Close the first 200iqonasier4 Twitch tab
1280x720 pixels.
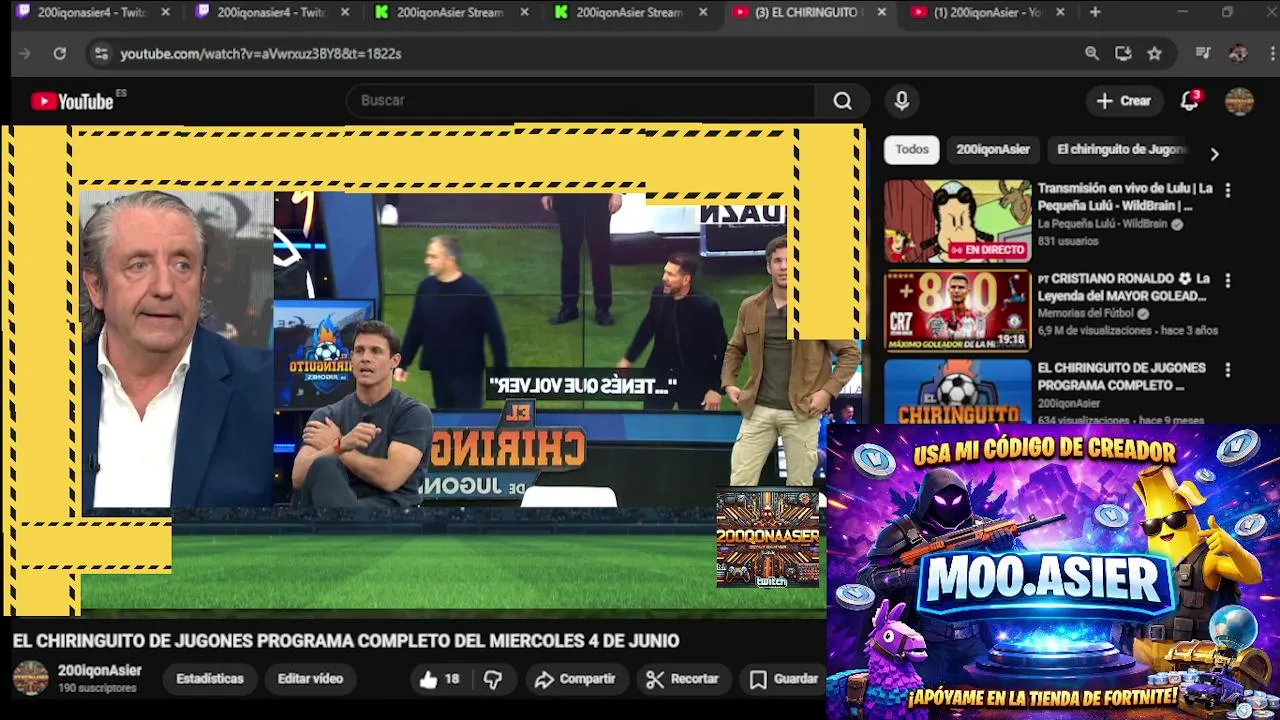(165, 12)
